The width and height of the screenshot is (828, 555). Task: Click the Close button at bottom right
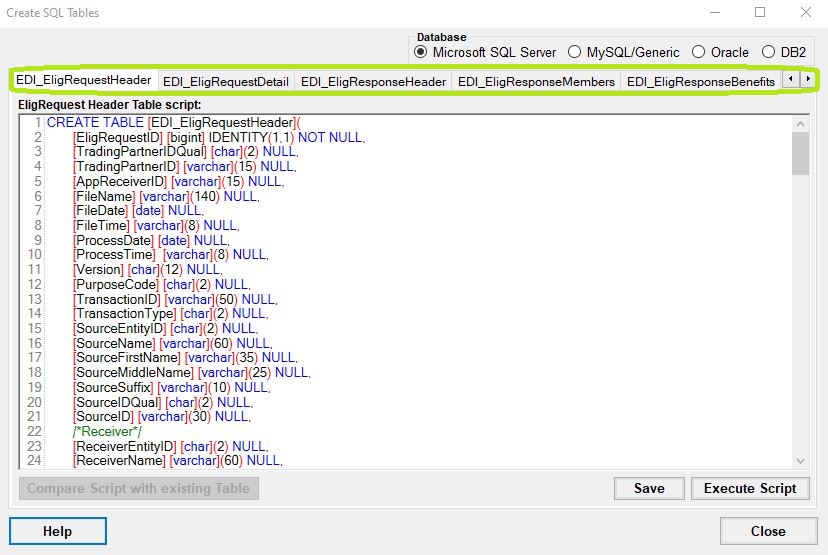768,531
